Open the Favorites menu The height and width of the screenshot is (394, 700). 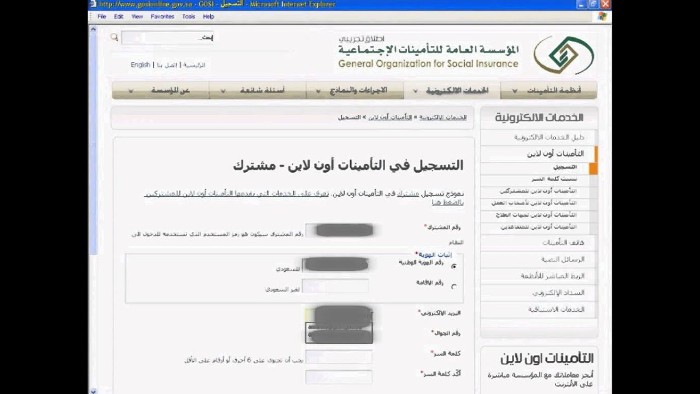click(x=162, y=17)
